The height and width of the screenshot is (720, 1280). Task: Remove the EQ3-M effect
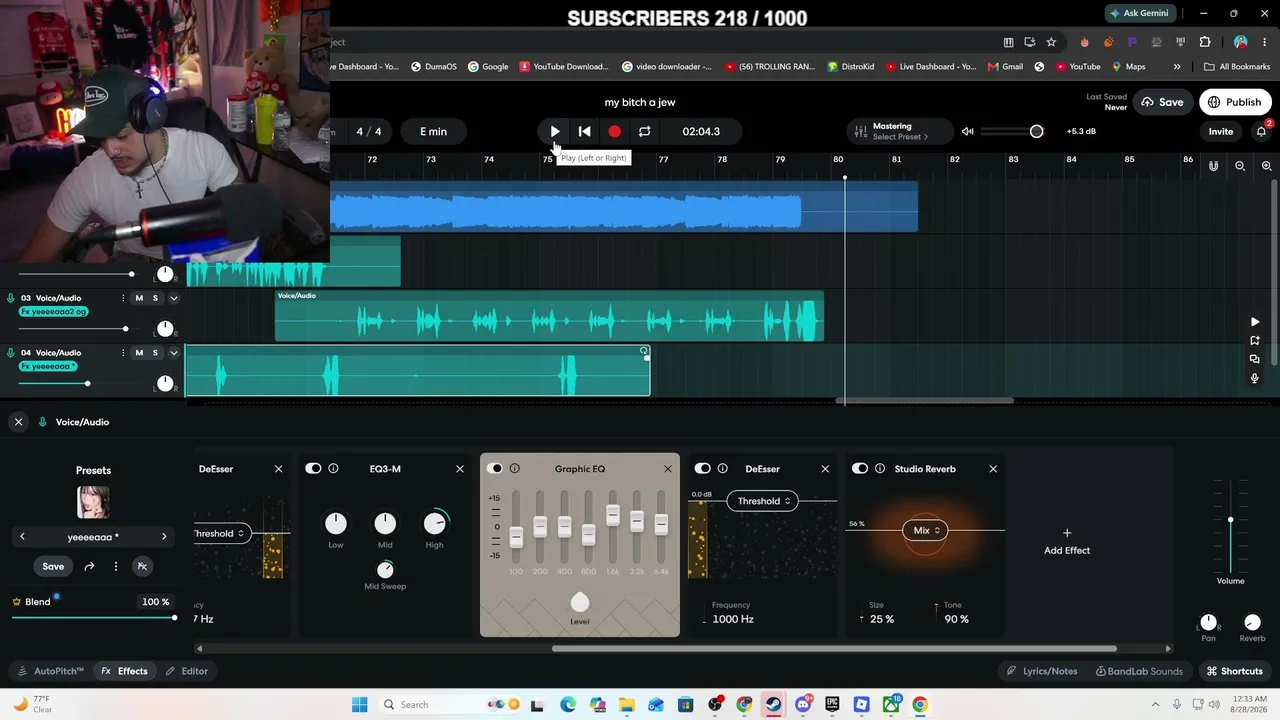[x=460, y=469]
